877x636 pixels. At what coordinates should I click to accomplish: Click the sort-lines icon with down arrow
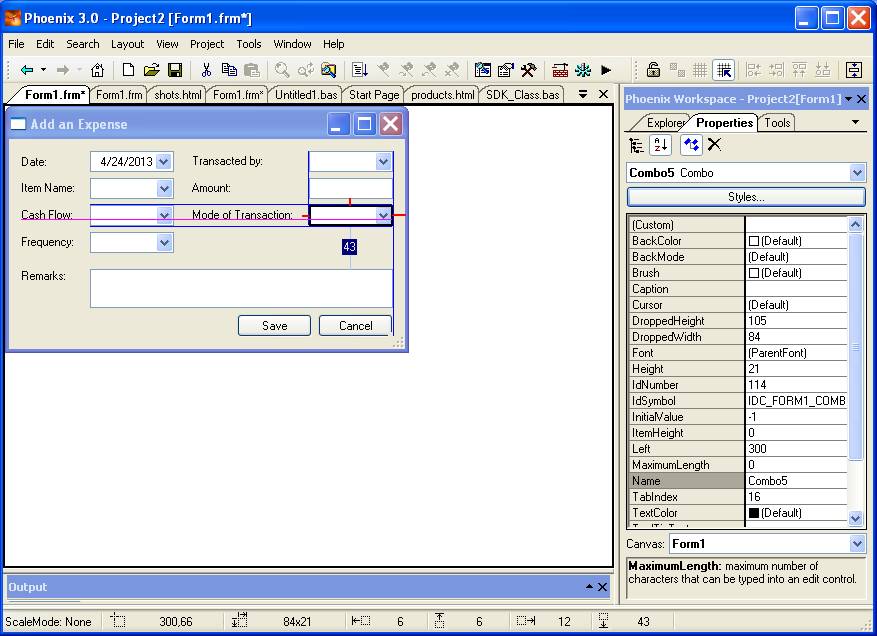coord(360,70)
